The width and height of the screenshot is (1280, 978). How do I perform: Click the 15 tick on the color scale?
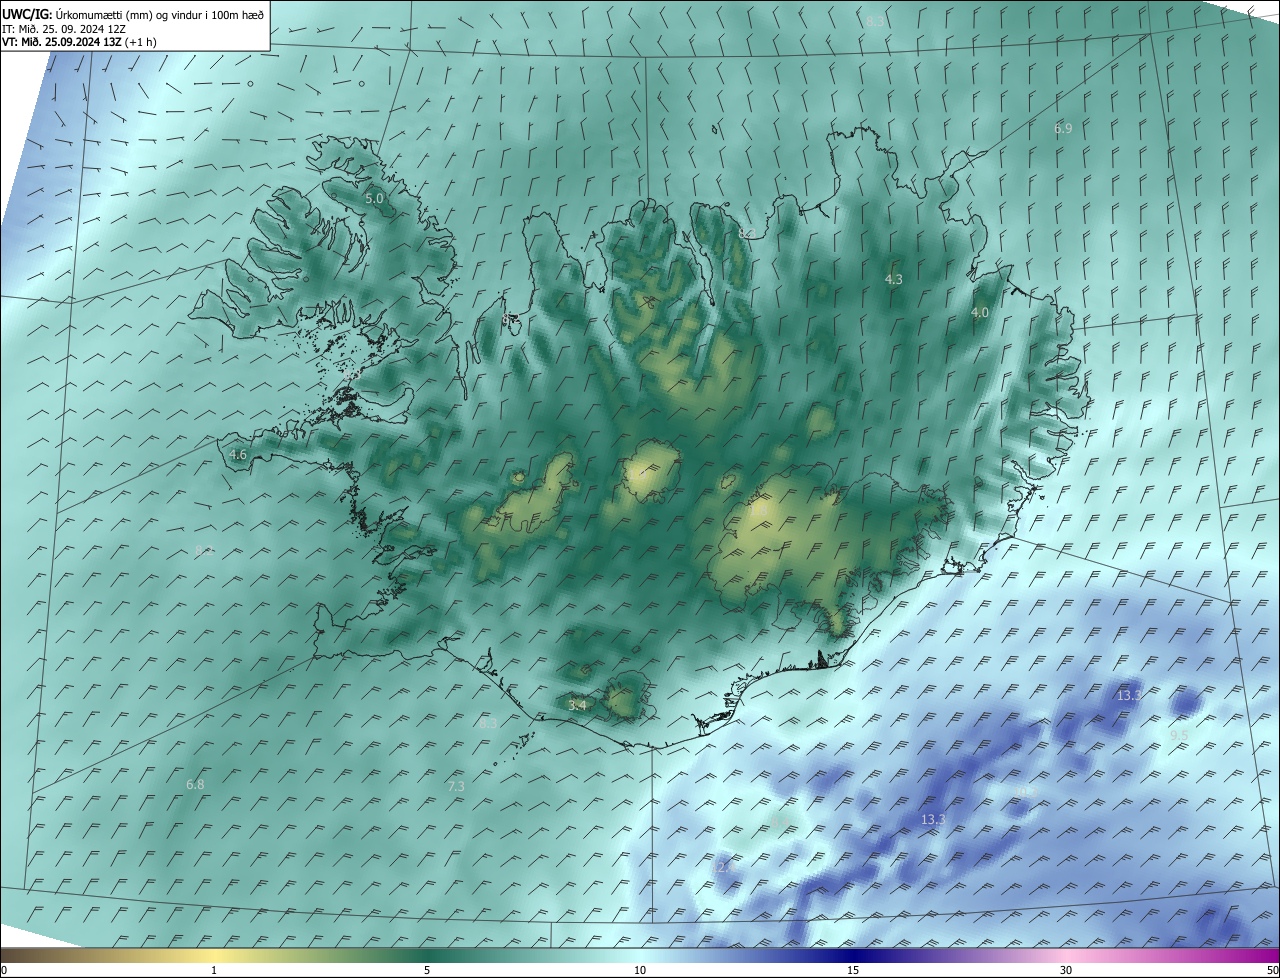coord(853,971)
